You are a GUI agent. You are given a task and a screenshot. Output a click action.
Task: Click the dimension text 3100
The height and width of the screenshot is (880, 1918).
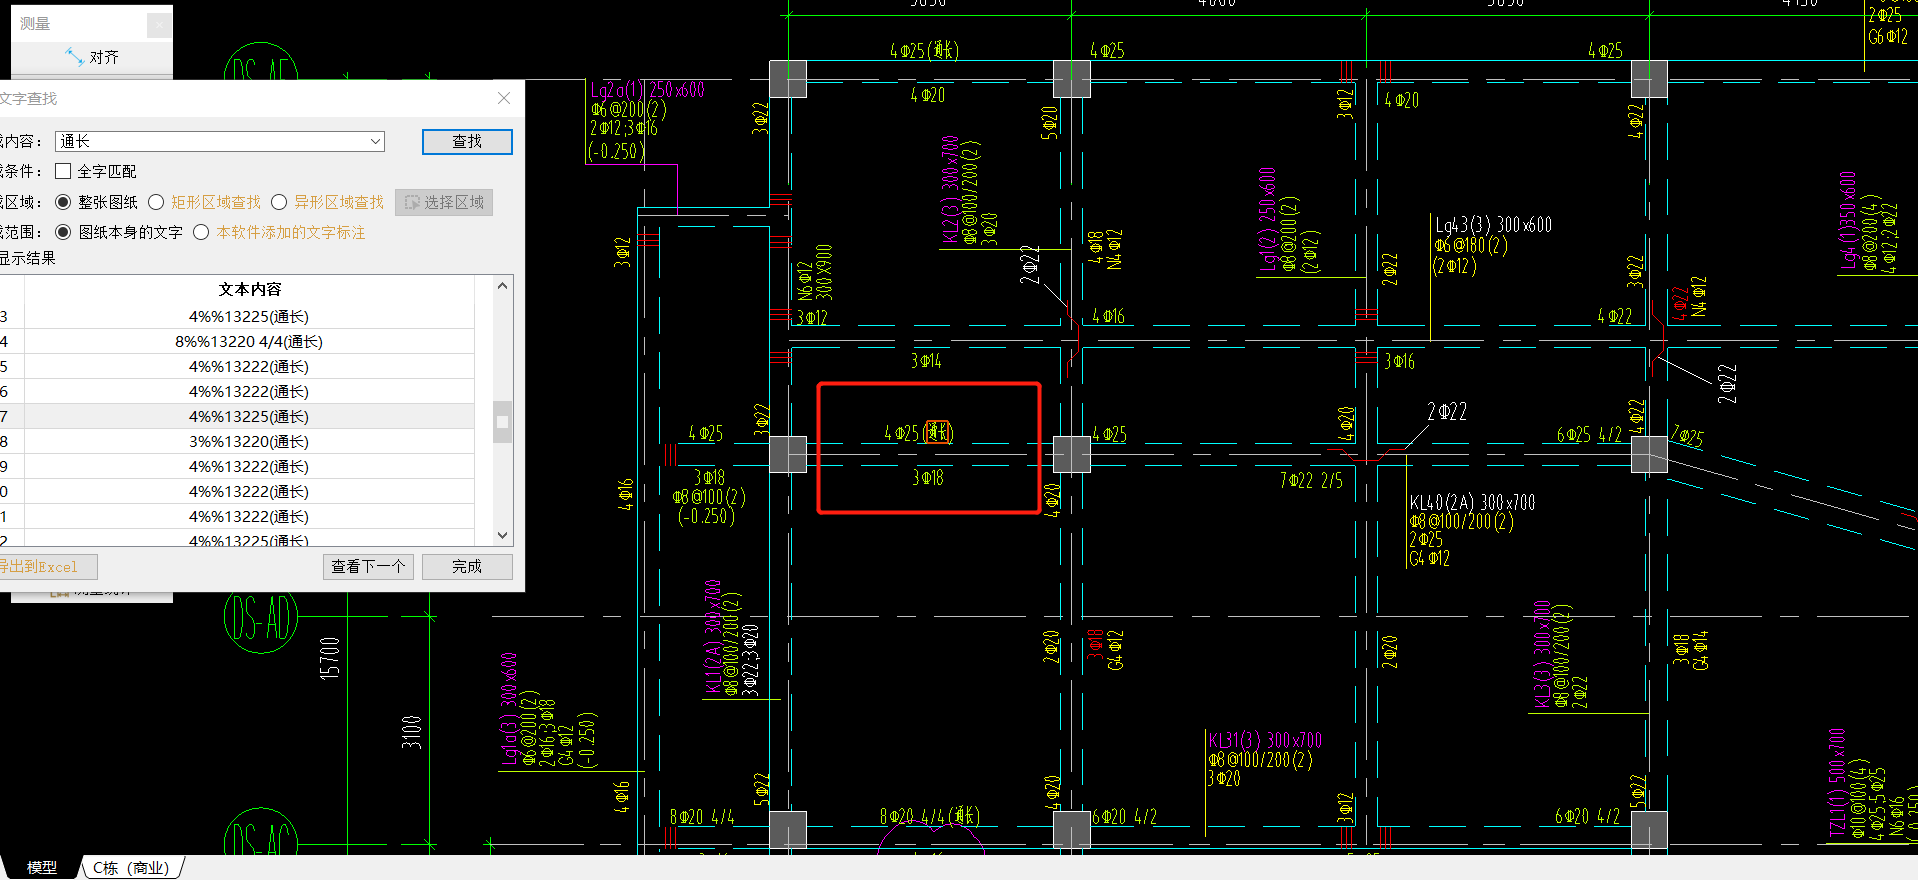click(411, 732)
